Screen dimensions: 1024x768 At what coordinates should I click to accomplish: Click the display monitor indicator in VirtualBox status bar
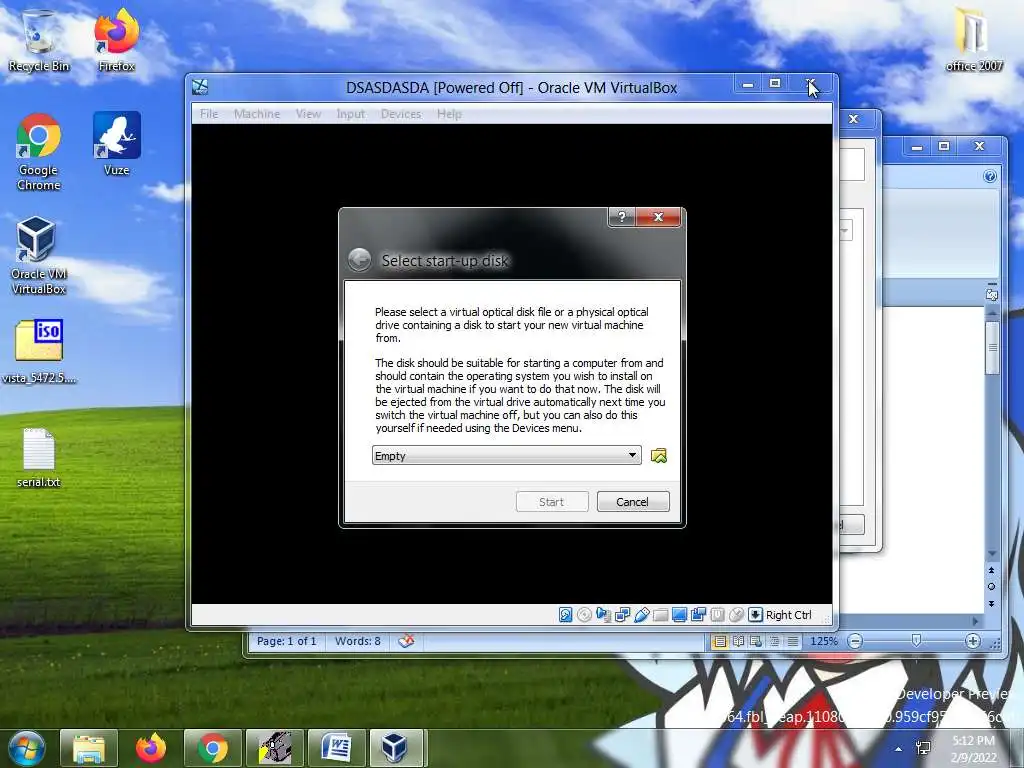(679, 615)
